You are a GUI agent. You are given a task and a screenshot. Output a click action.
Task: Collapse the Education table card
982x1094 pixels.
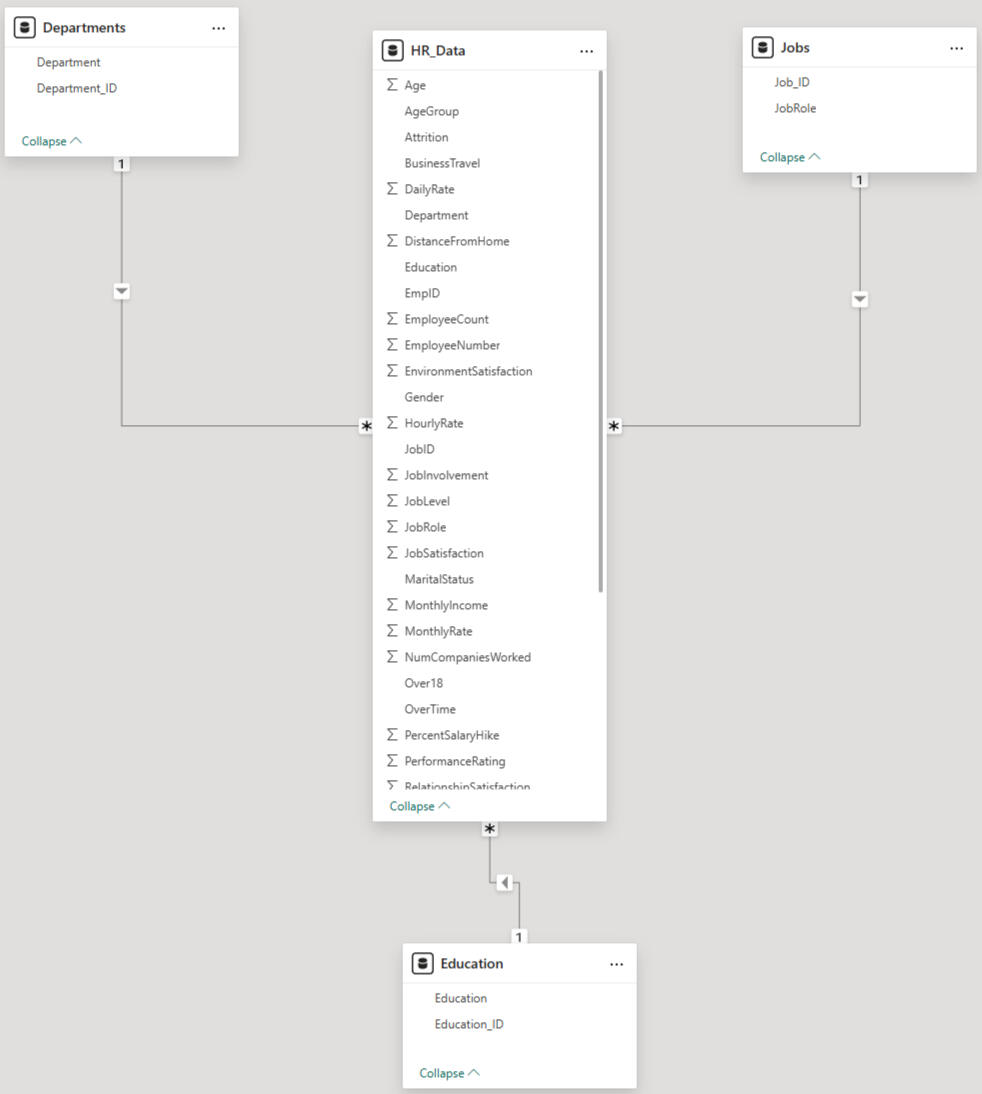449,1073
